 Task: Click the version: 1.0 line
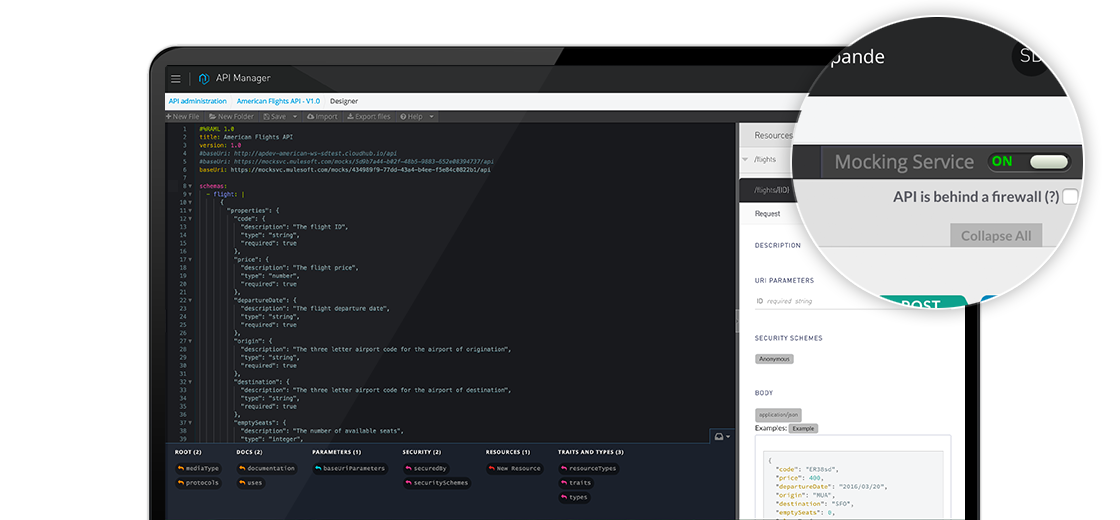point(220,145)
